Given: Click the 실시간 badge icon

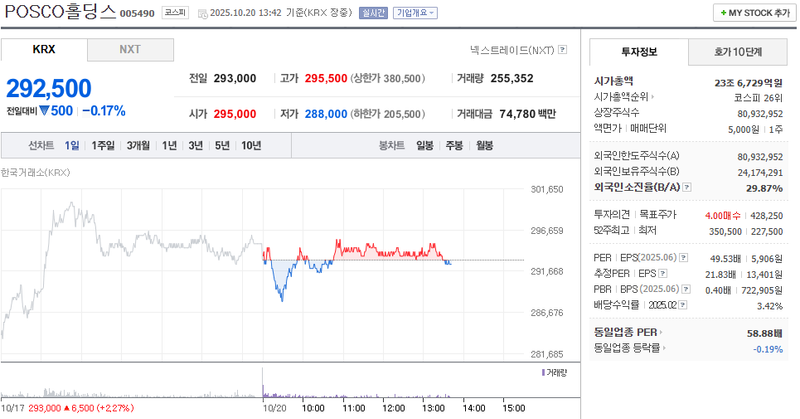Looking at the screenshot, I should [x=372, y=13].
